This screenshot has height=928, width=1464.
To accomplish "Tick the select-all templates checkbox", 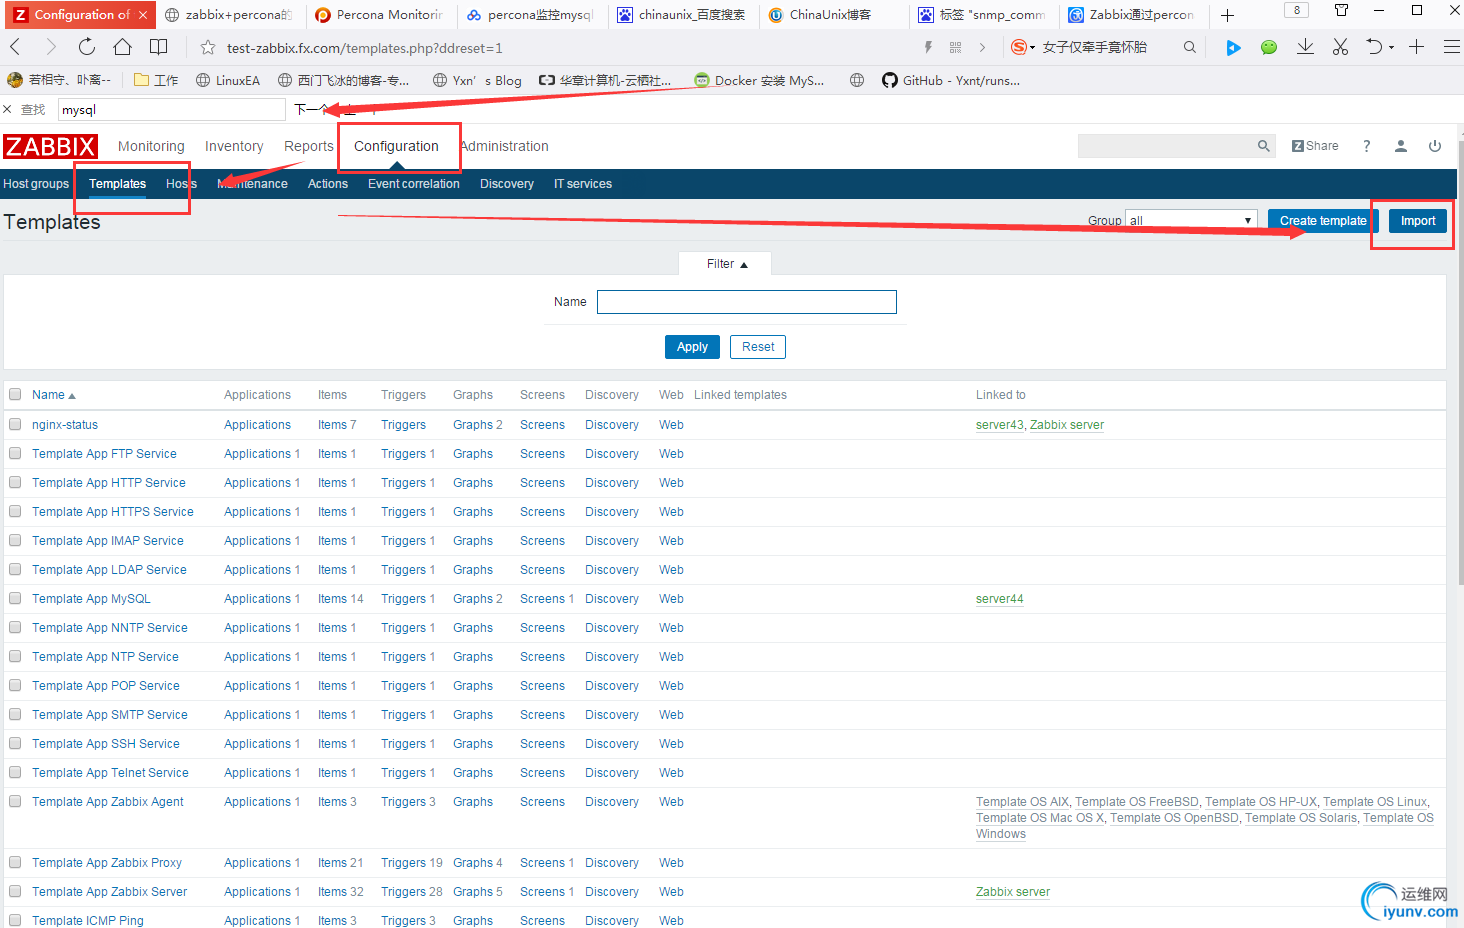I will coord(15,394).
